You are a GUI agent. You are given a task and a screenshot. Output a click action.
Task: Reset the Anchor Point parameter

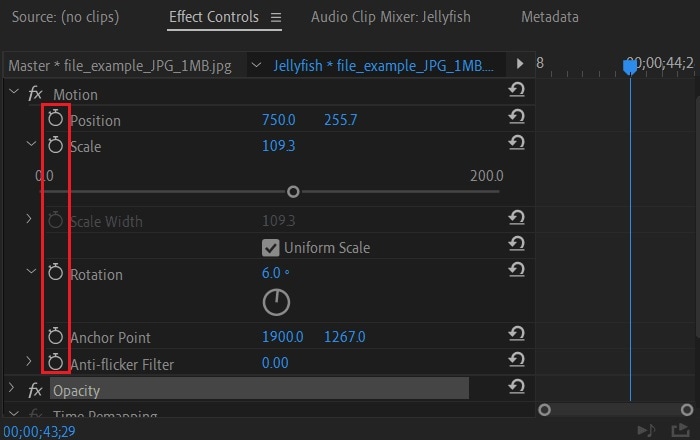pos(517,334)
